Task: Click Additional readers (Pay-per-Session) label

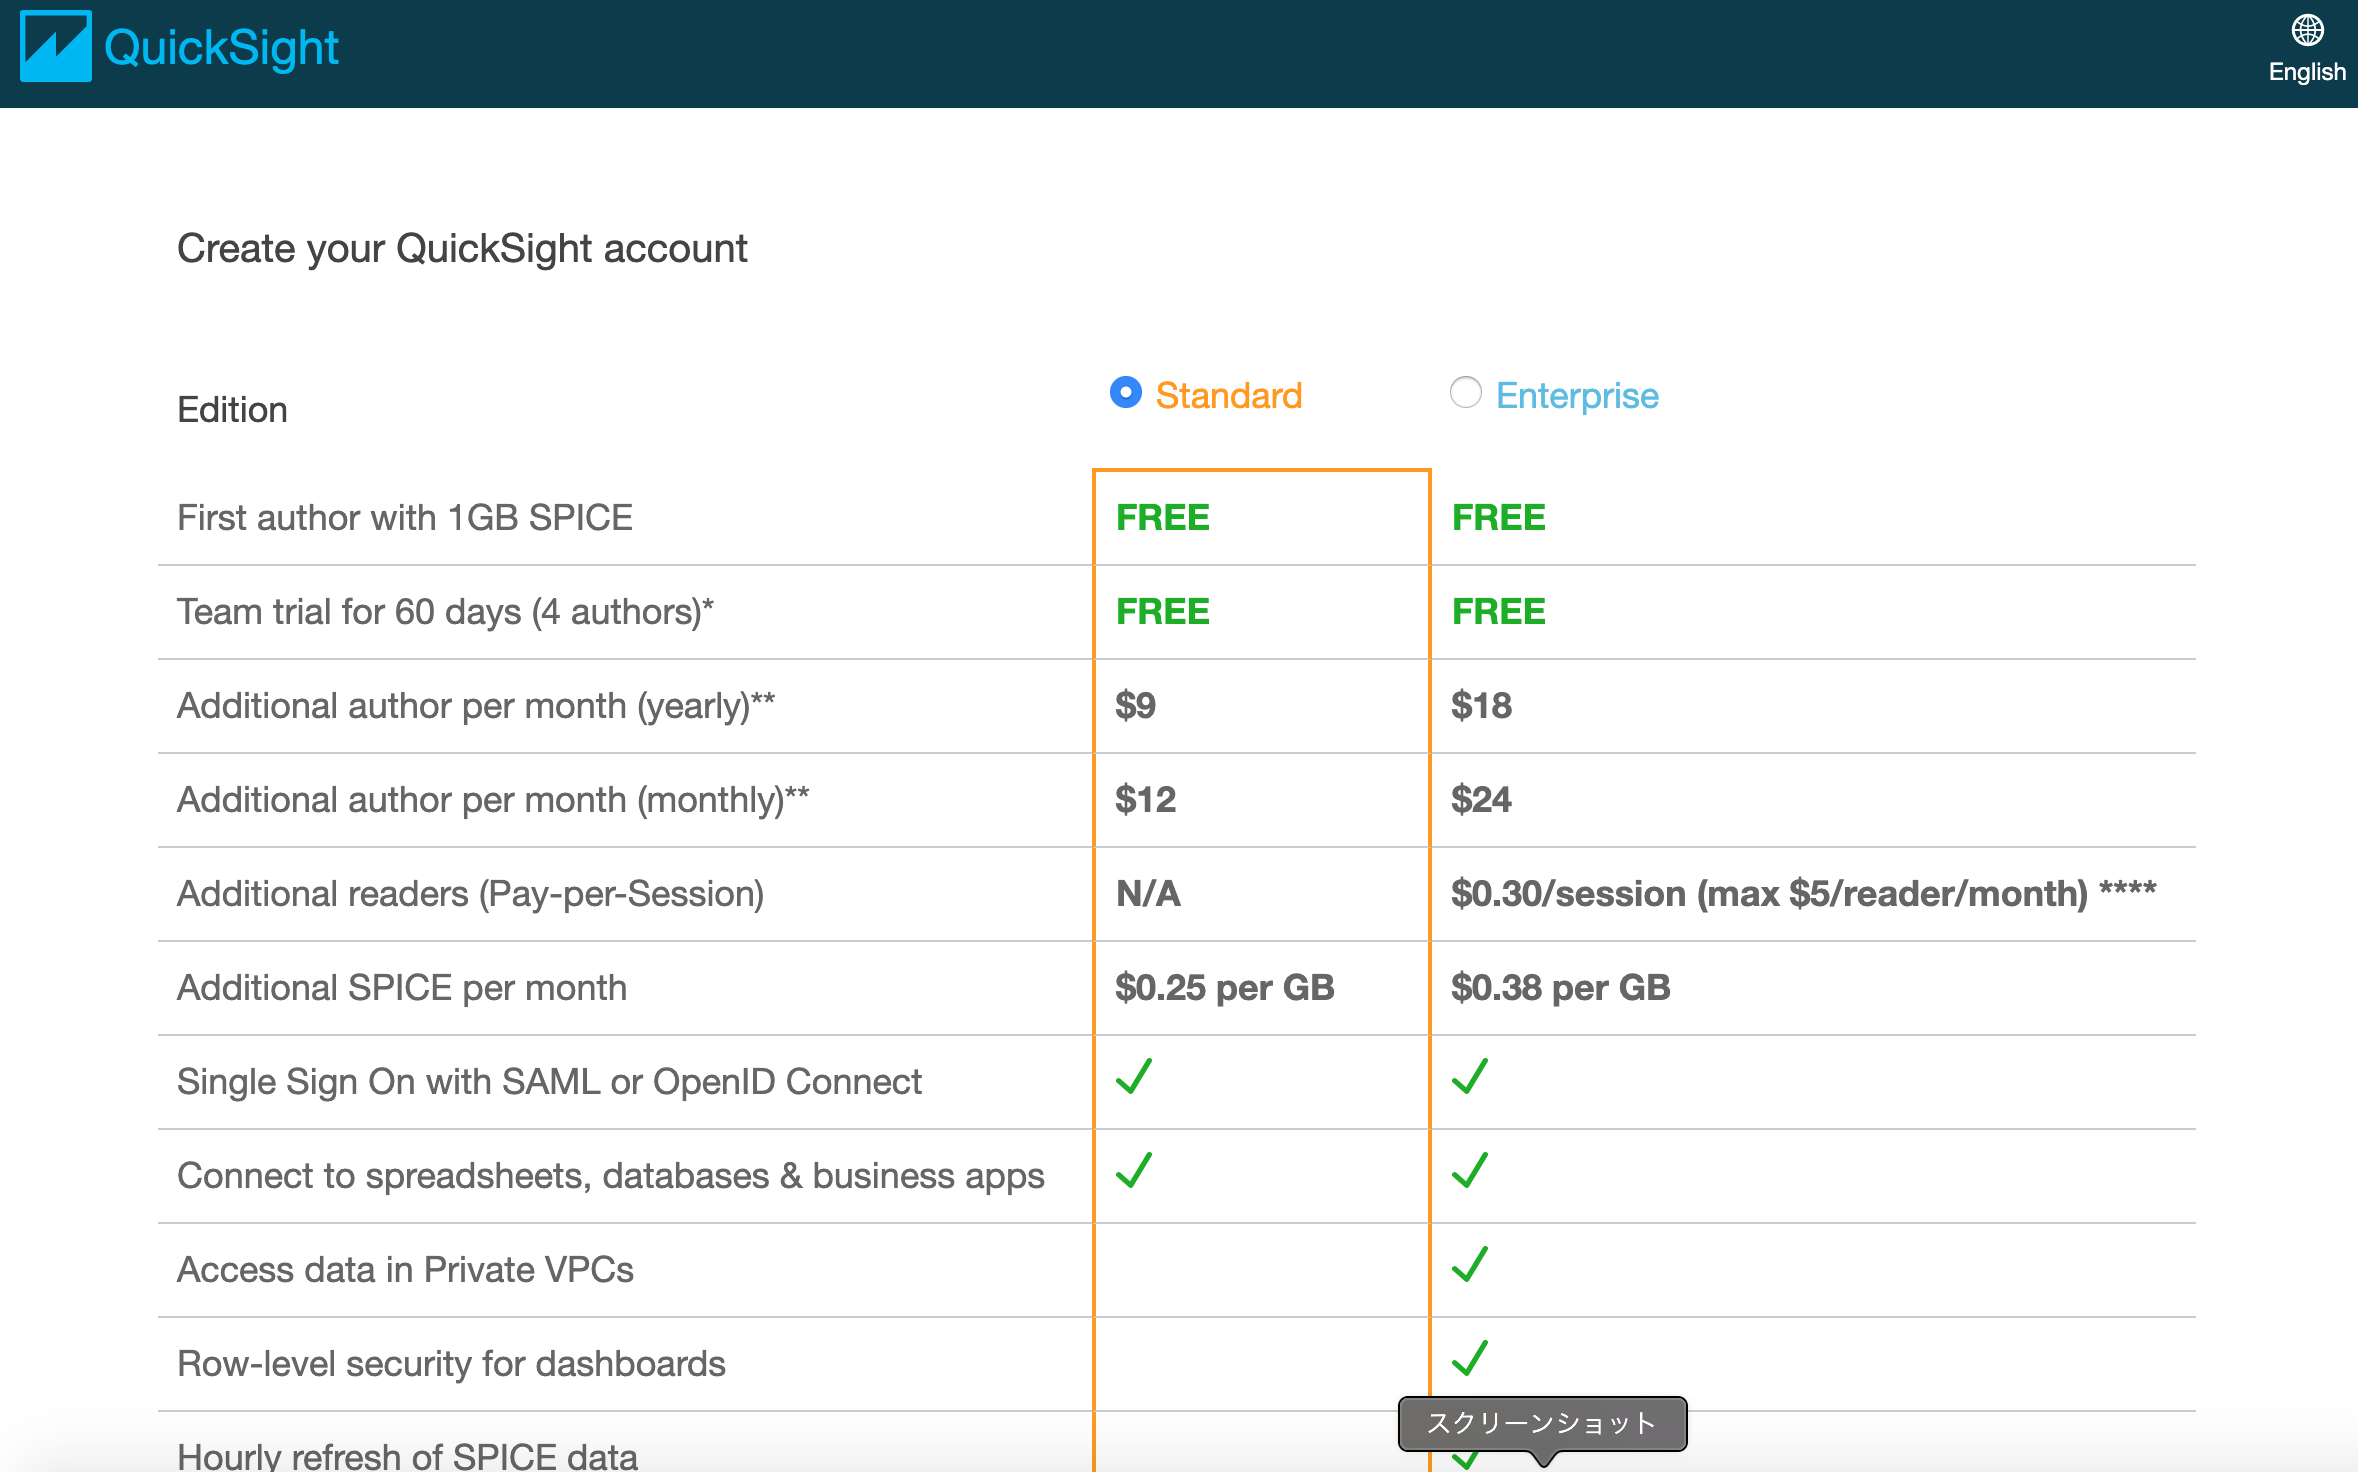Action: click(470, 894)
